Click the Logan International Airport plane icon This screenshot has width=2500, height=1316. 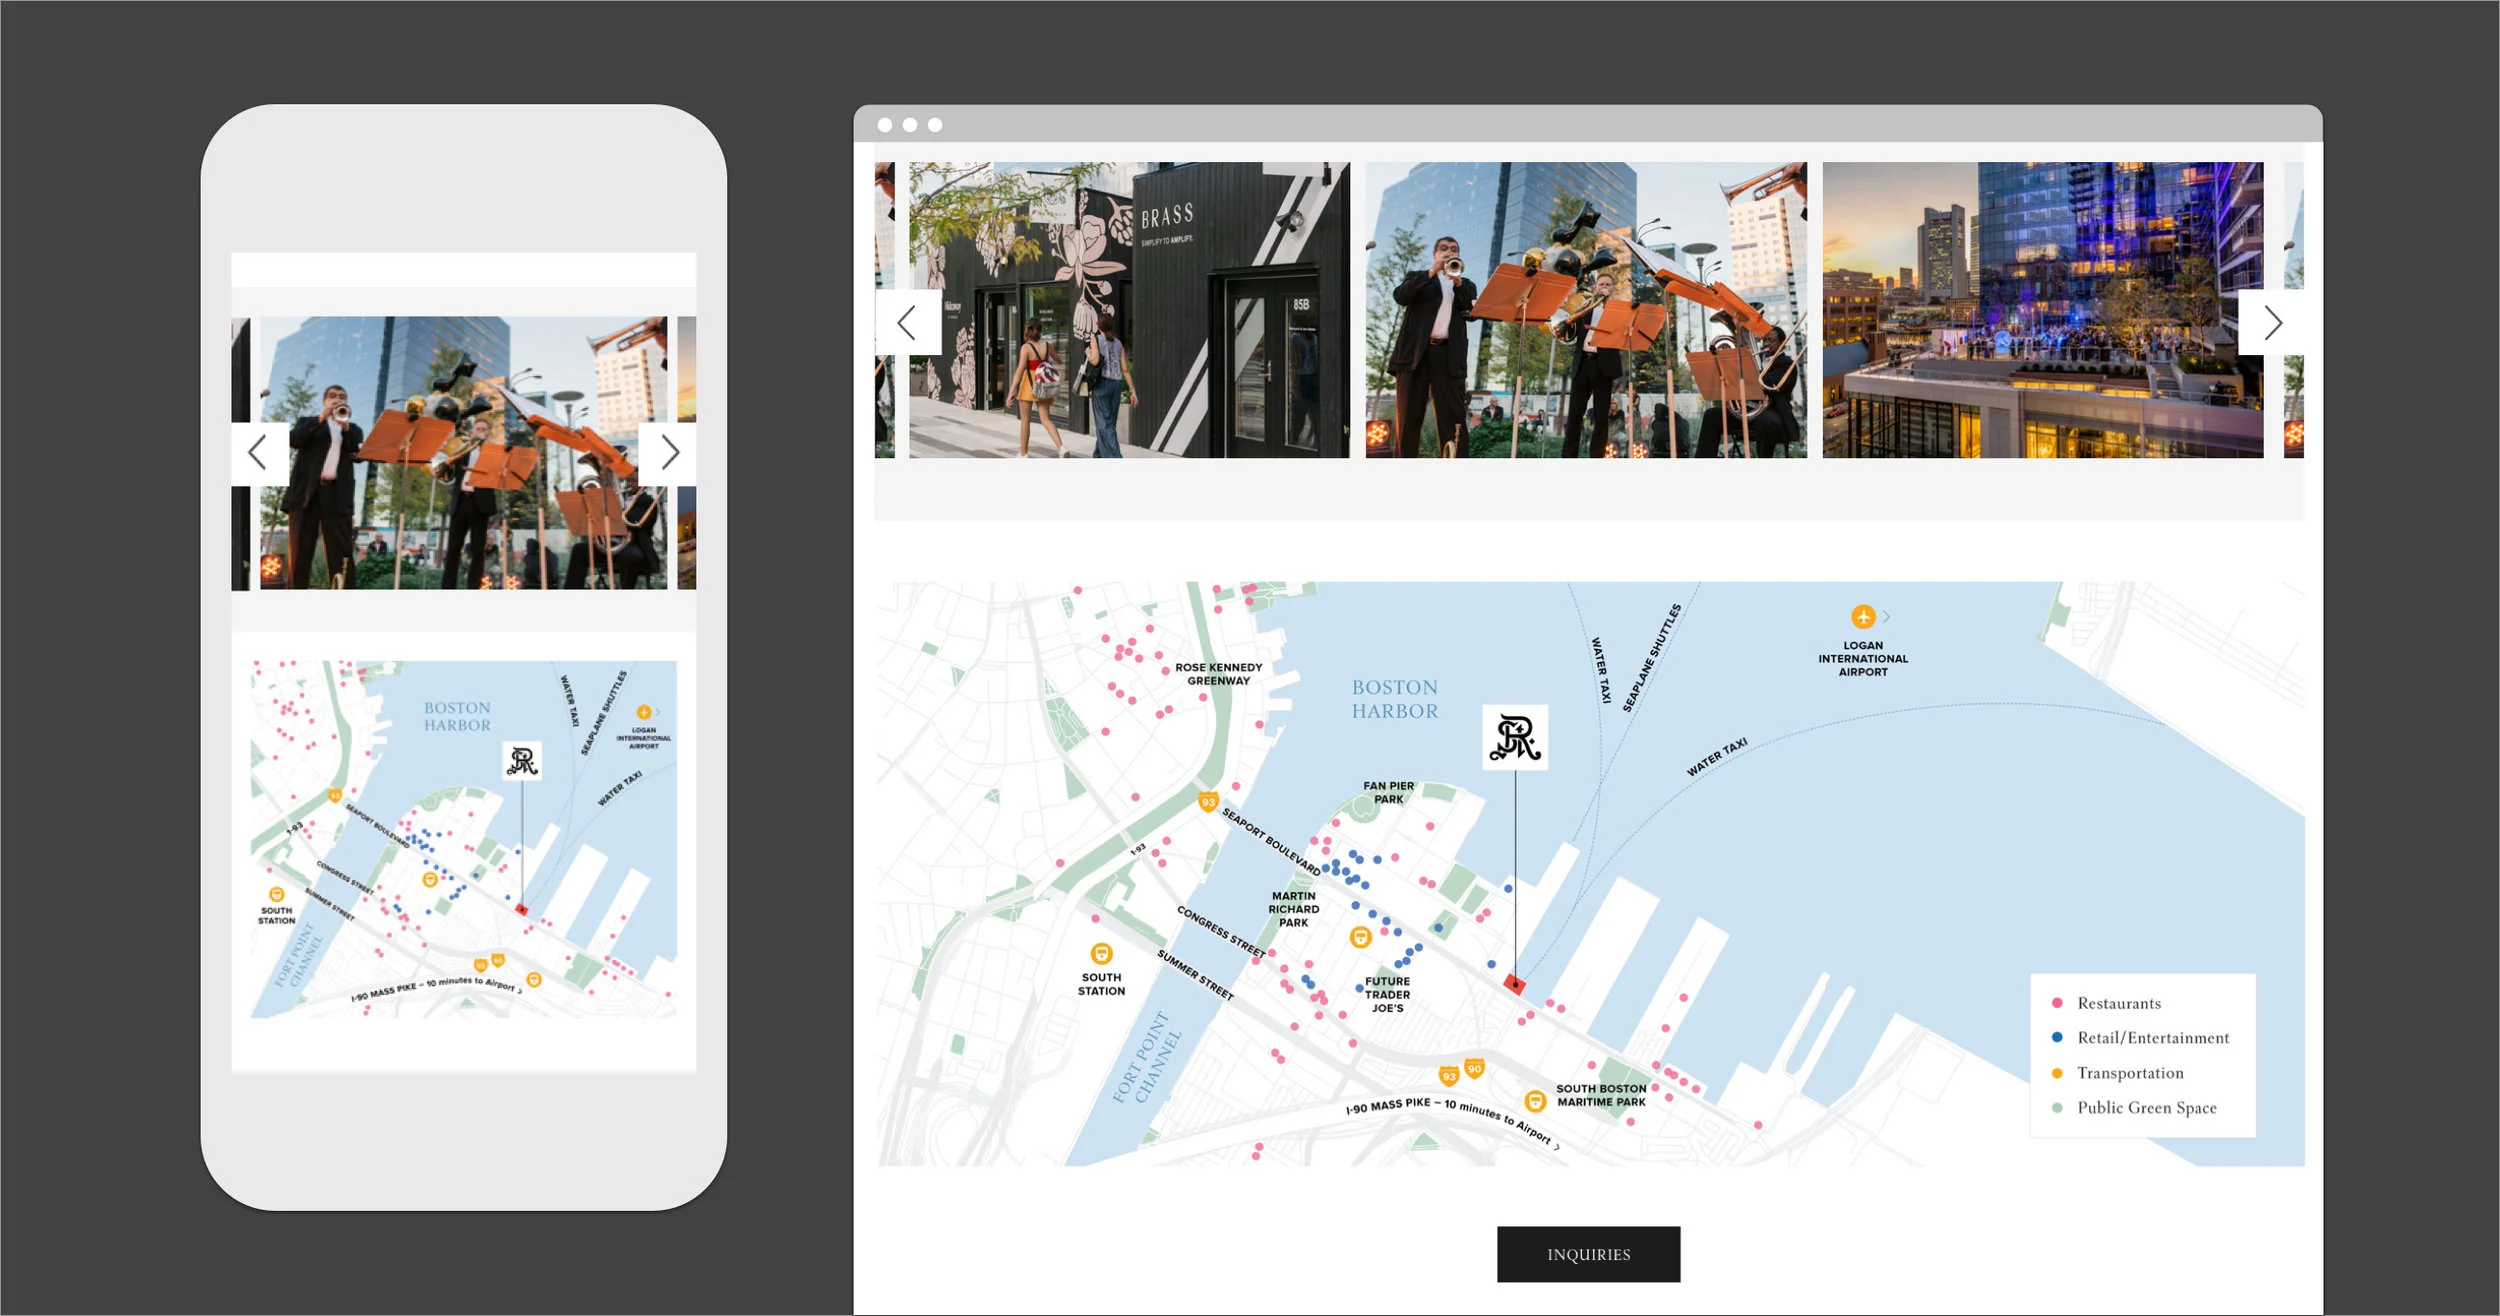click(x=1862, y=616)
